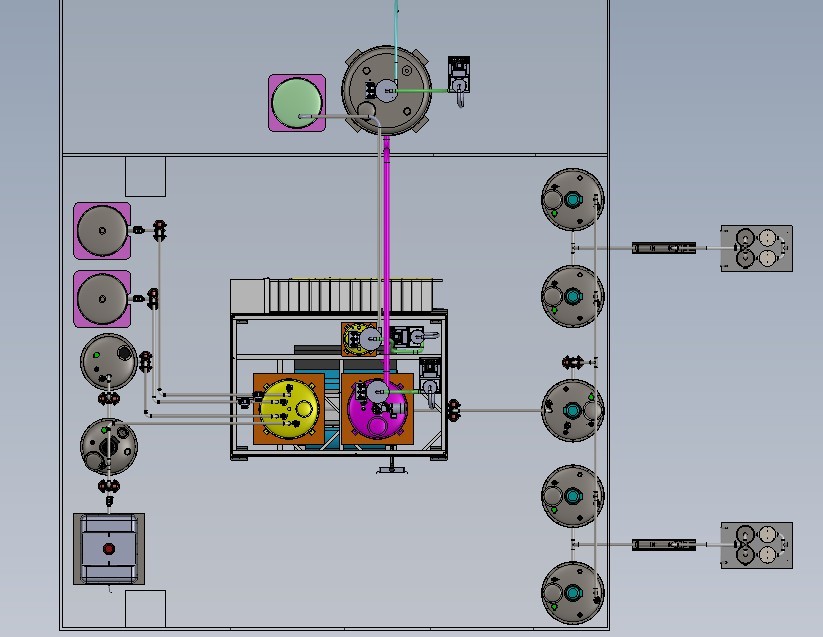
Task: Click the large top gray vessel with lugs
Action: pos(387,90)
